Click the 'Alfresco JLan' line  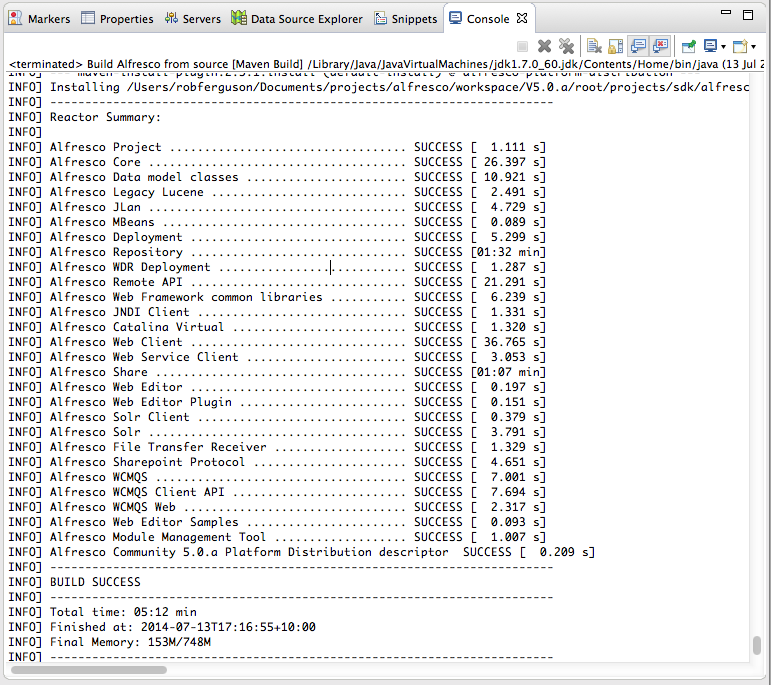coord(277,207)
